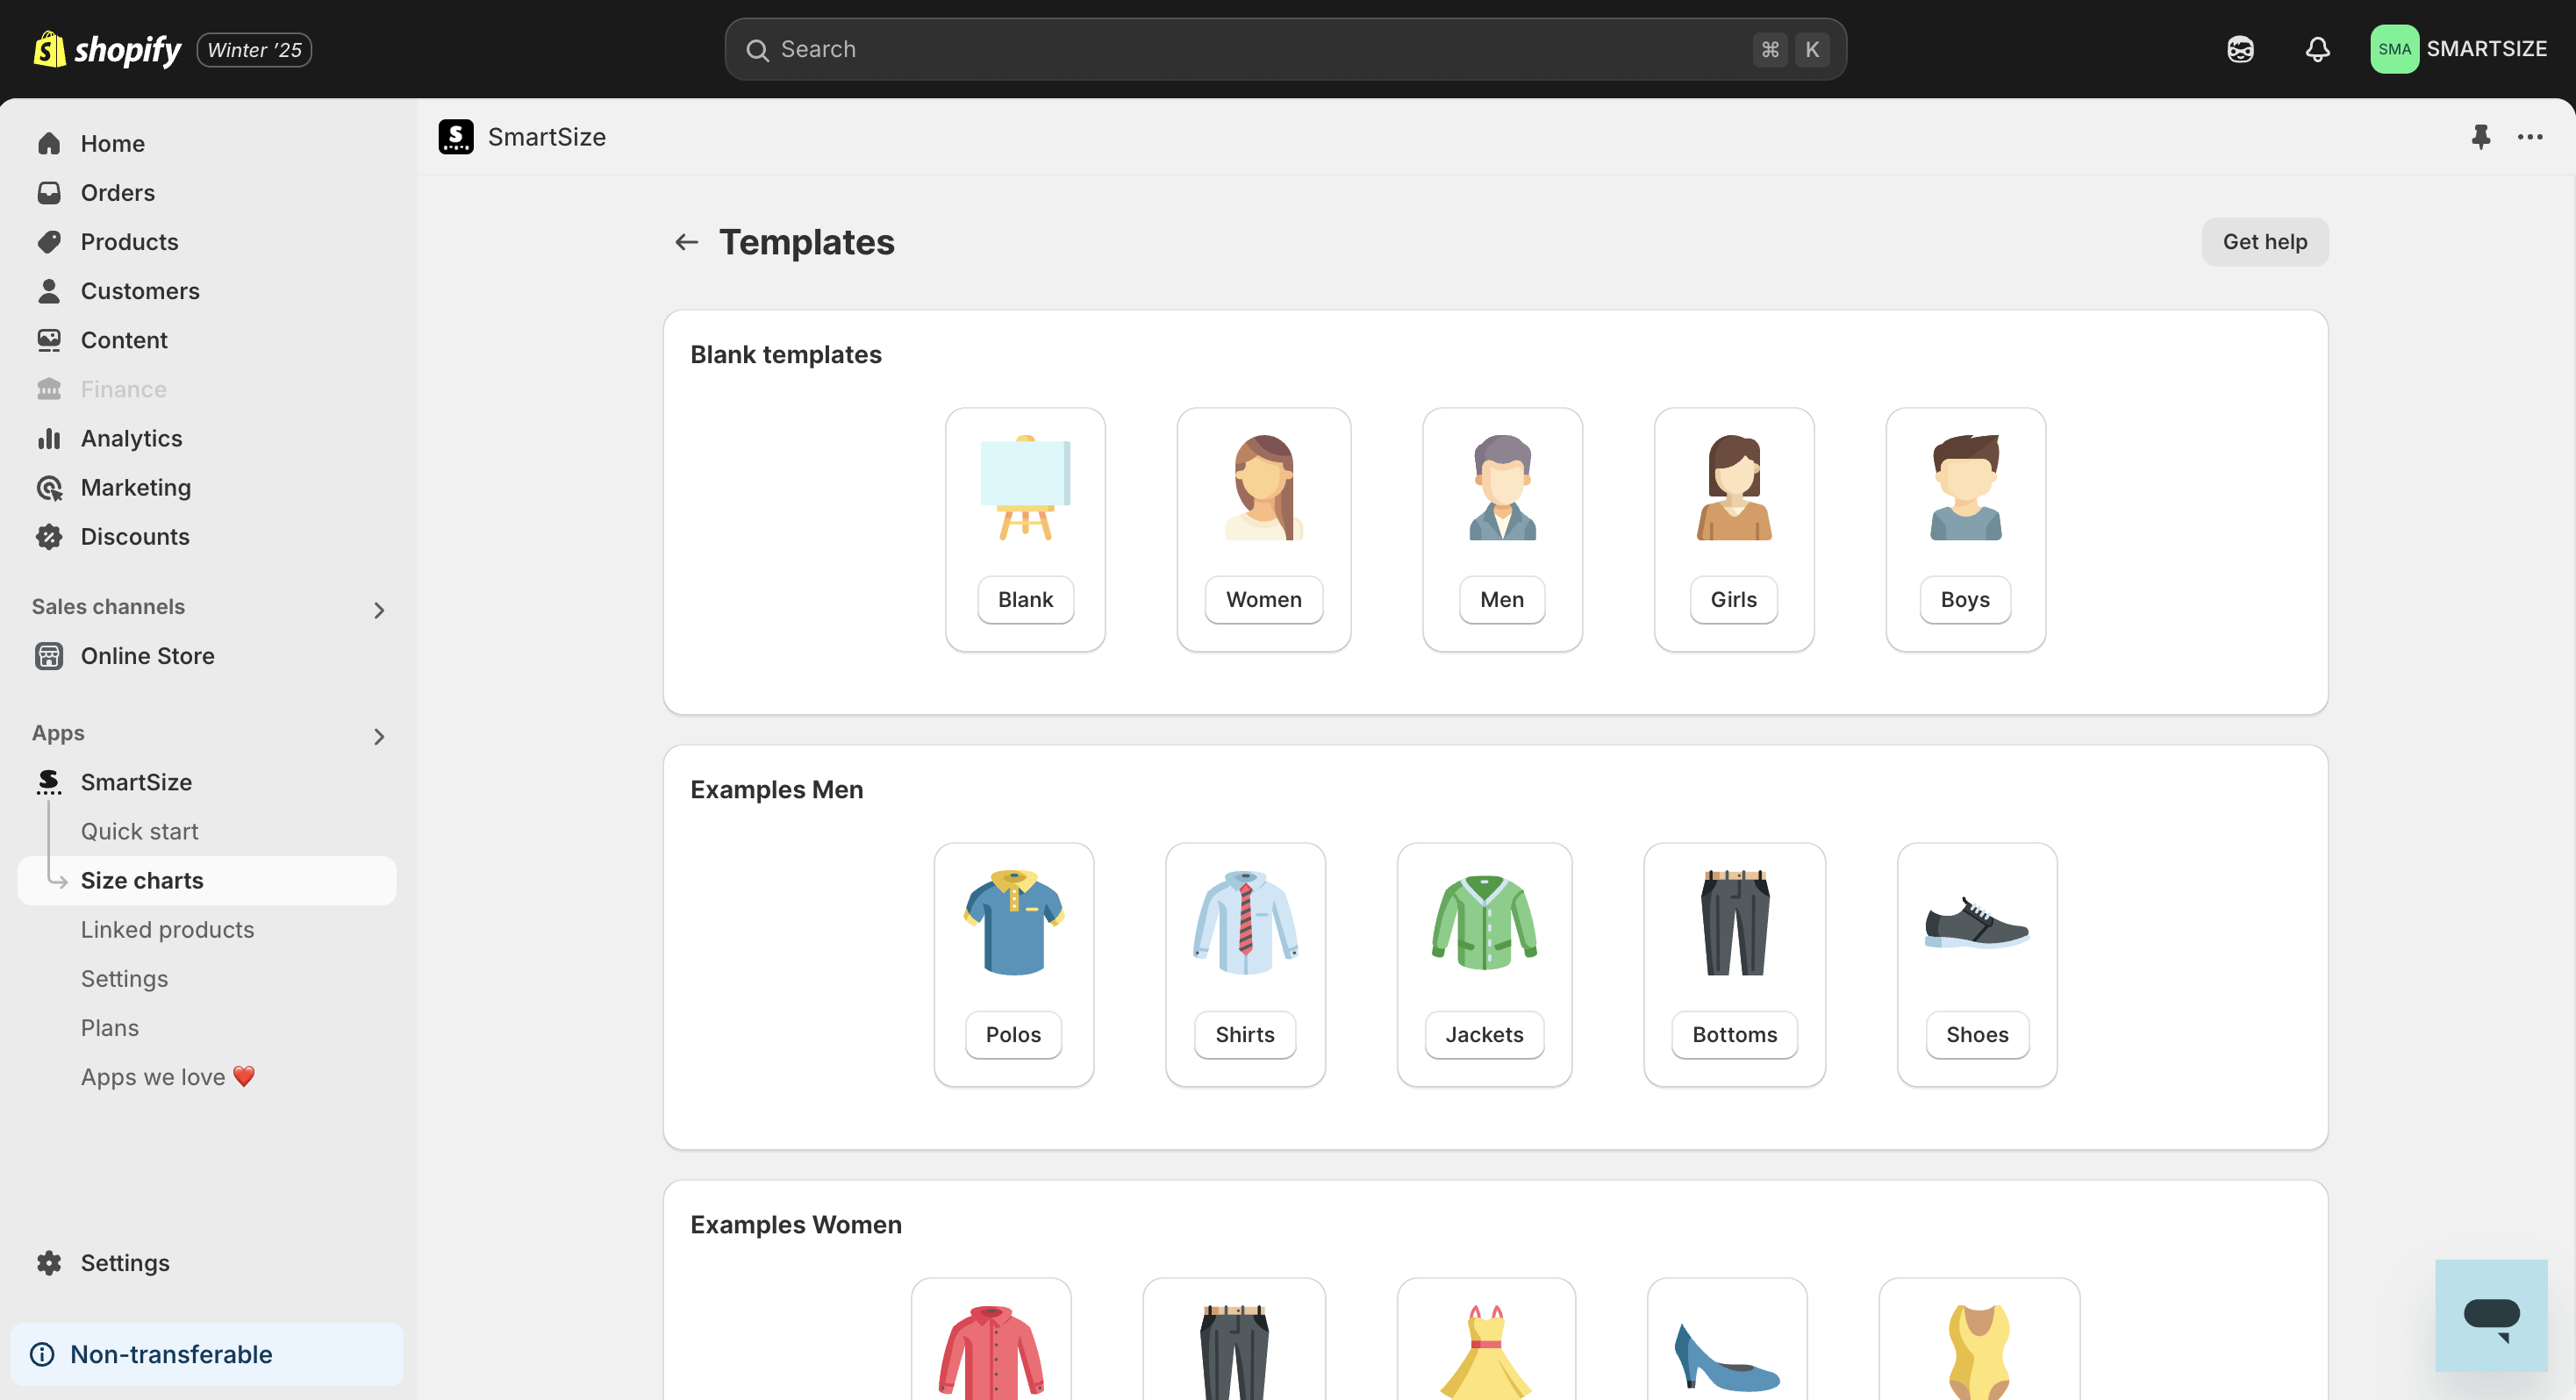Image resolution: width=2576 pixels, height=1400 pixels.
Task: Select the Men avatar image
Action: (1502, 487)
